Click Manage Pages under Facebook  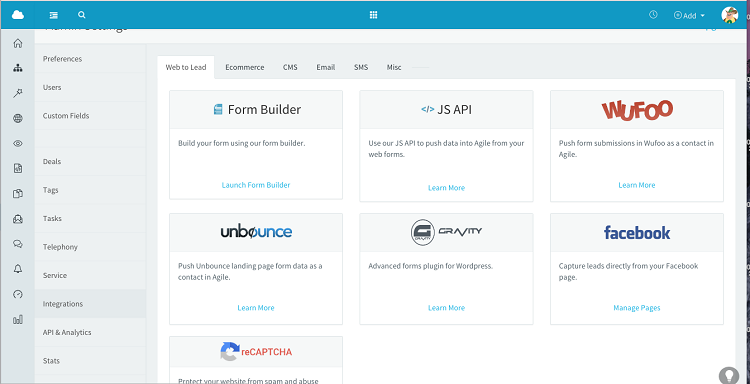pos(637,308)
